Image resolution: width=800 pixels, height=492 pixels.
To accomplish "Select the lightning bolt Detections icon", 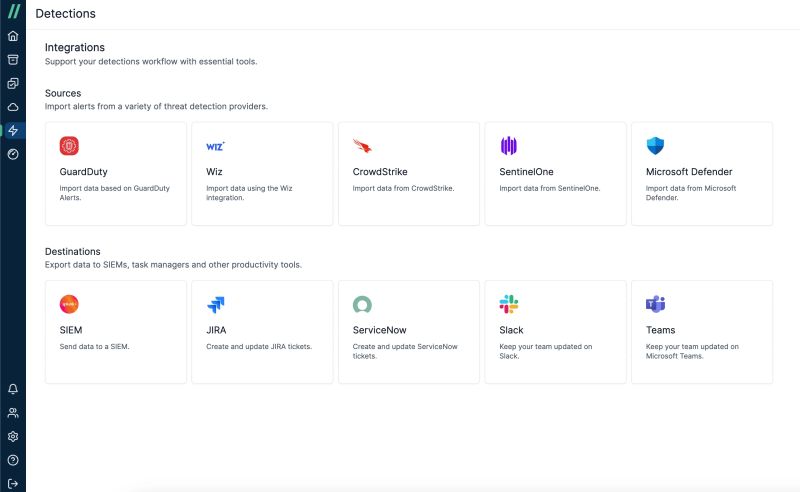I will click(13, 131).
